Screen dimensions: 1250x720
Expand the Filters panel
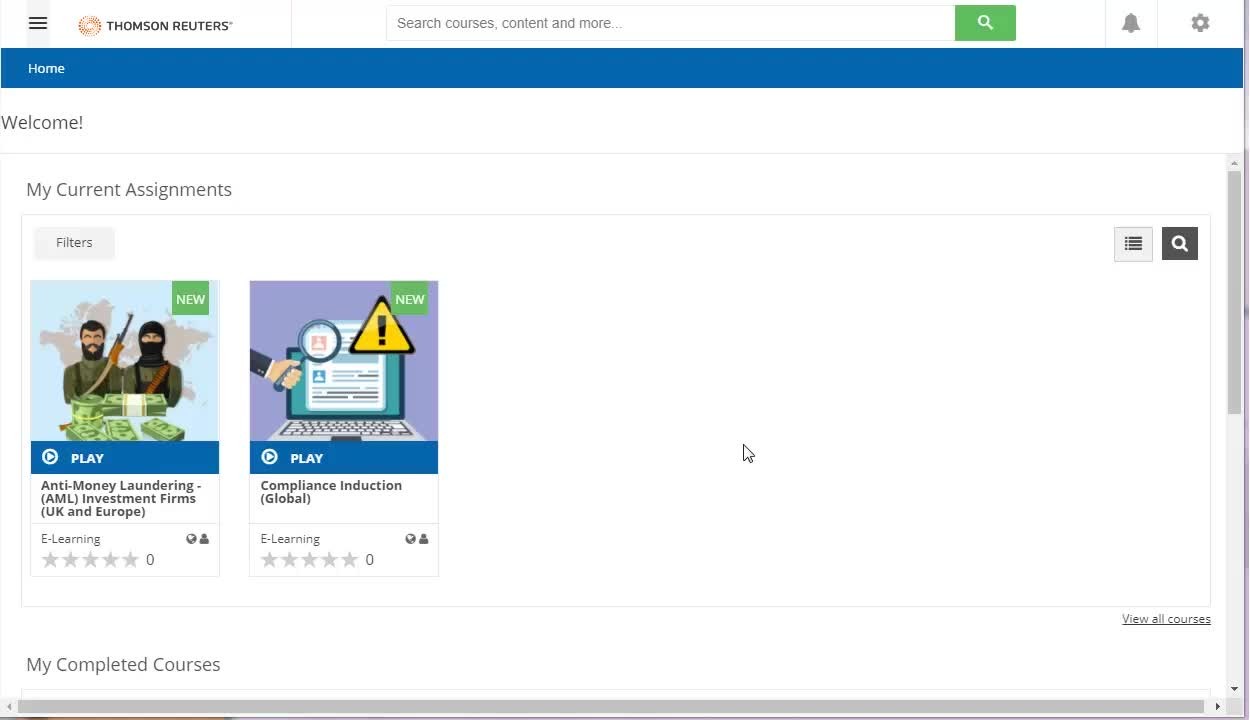[74, 243]
